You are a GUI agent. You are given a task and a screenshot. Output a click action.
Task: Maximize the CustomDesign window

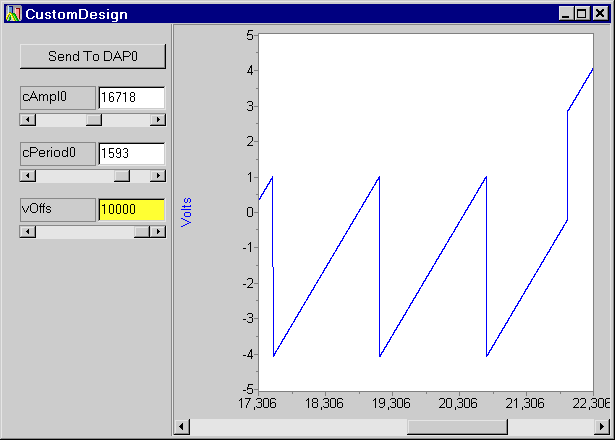click(581, 14)
